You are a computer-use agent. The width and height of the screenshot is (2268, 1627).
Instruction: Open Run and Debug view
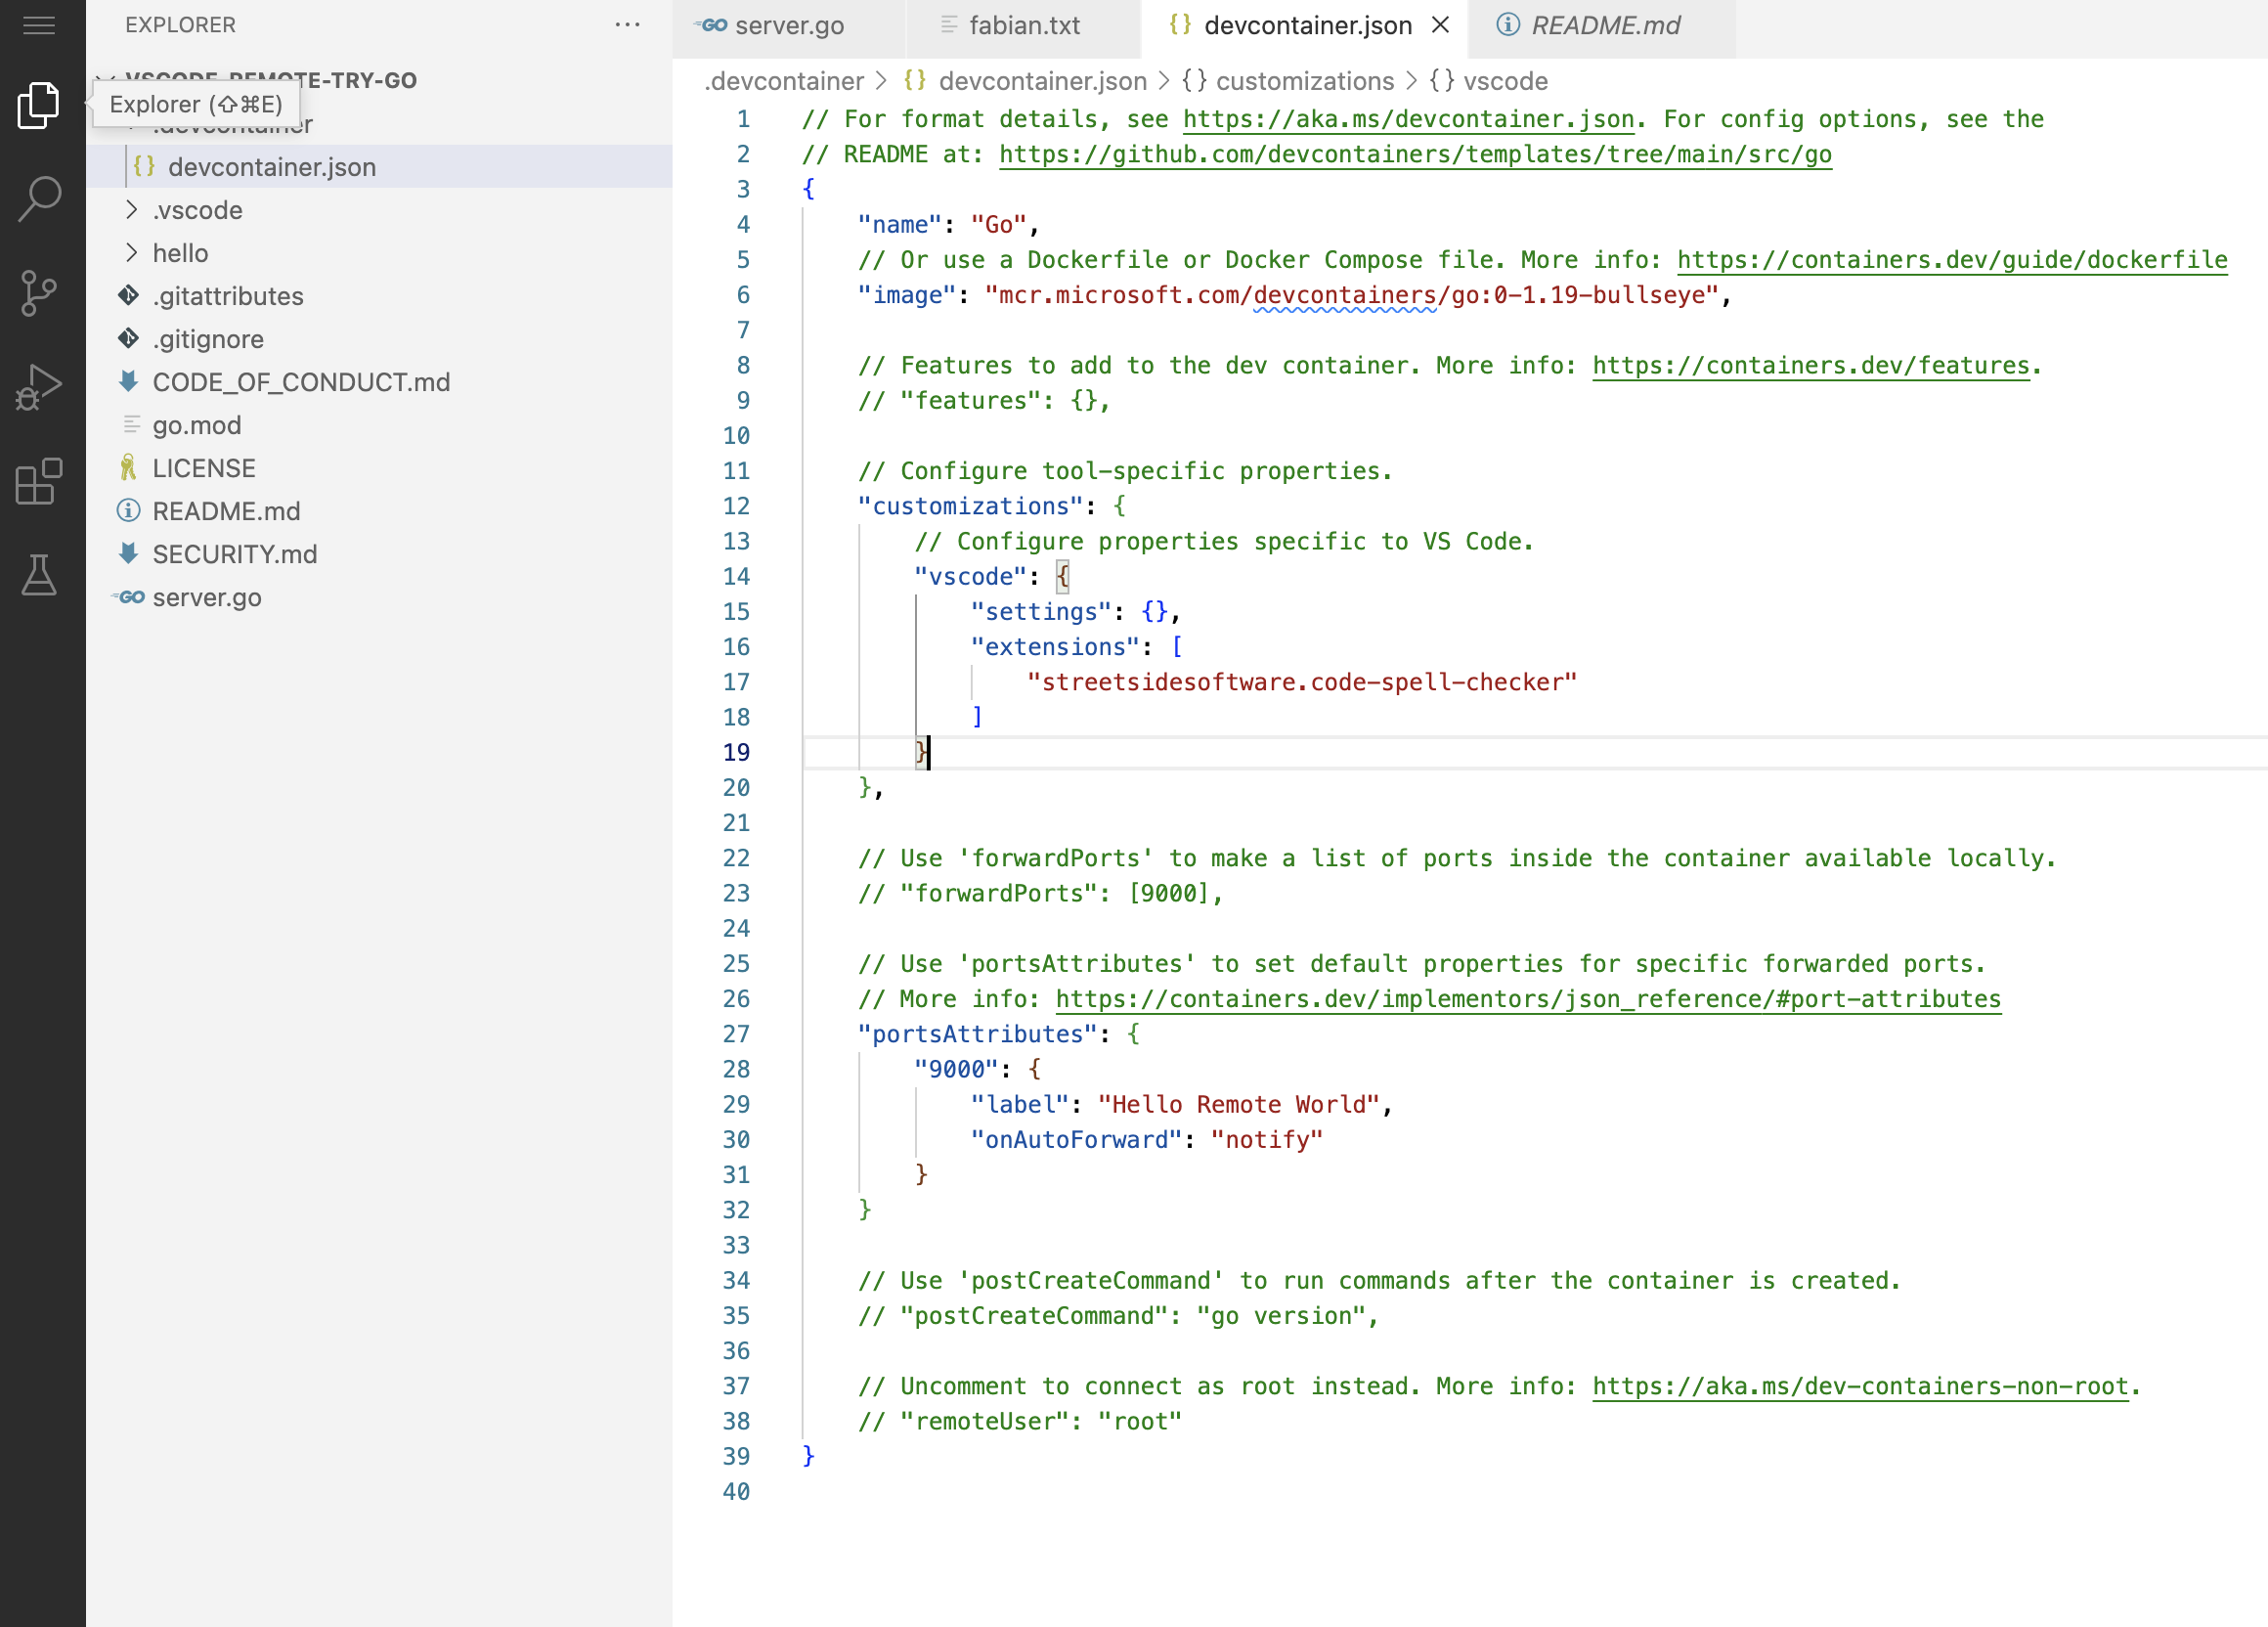click(x=39, y=387)
